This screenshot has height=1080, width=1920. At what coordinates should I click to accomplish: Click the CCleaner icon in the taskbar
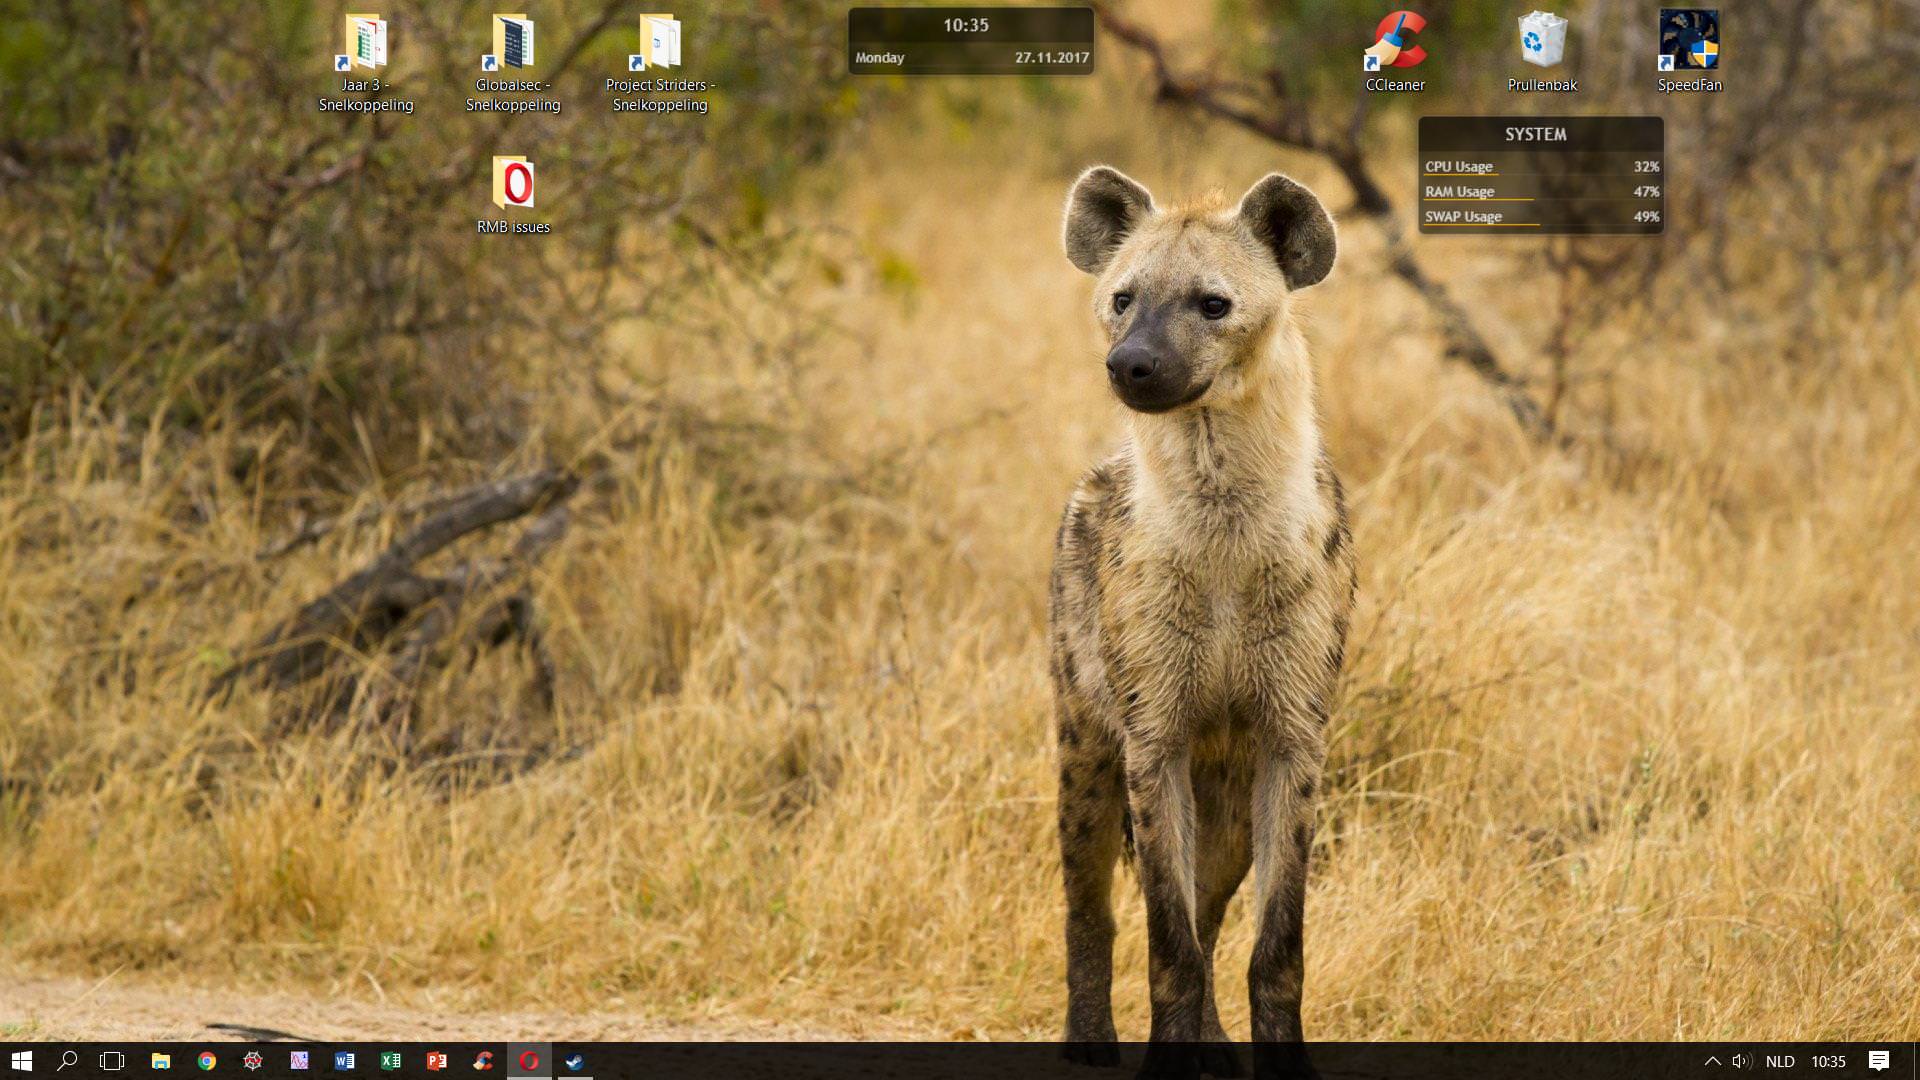[x=483, y=1061]
